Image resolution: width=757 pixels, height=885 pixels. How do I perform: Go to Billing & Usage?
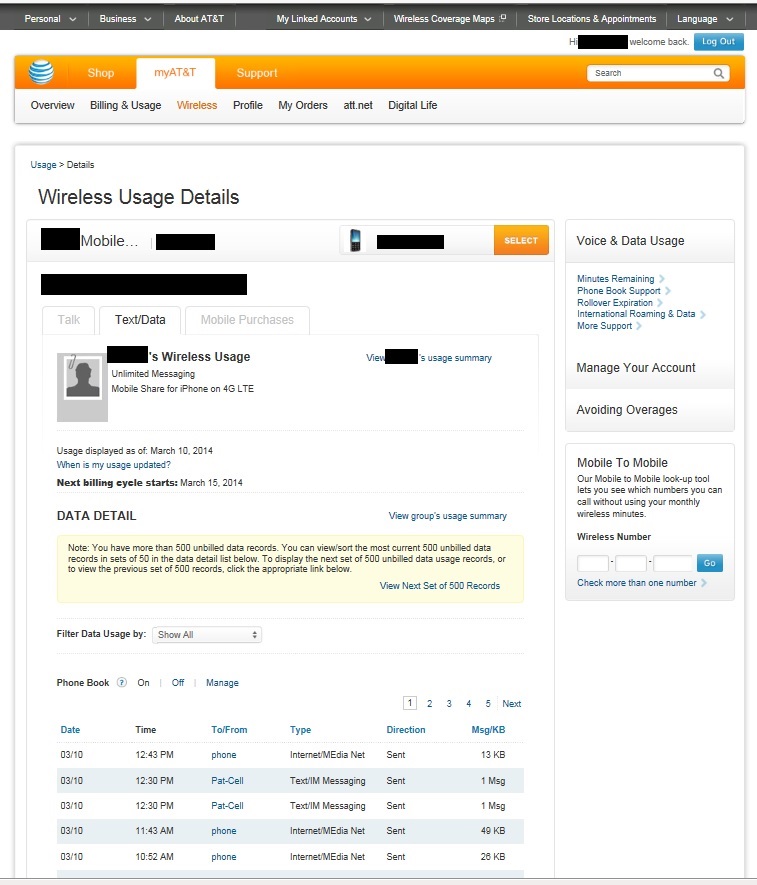(x=125, y=106)
